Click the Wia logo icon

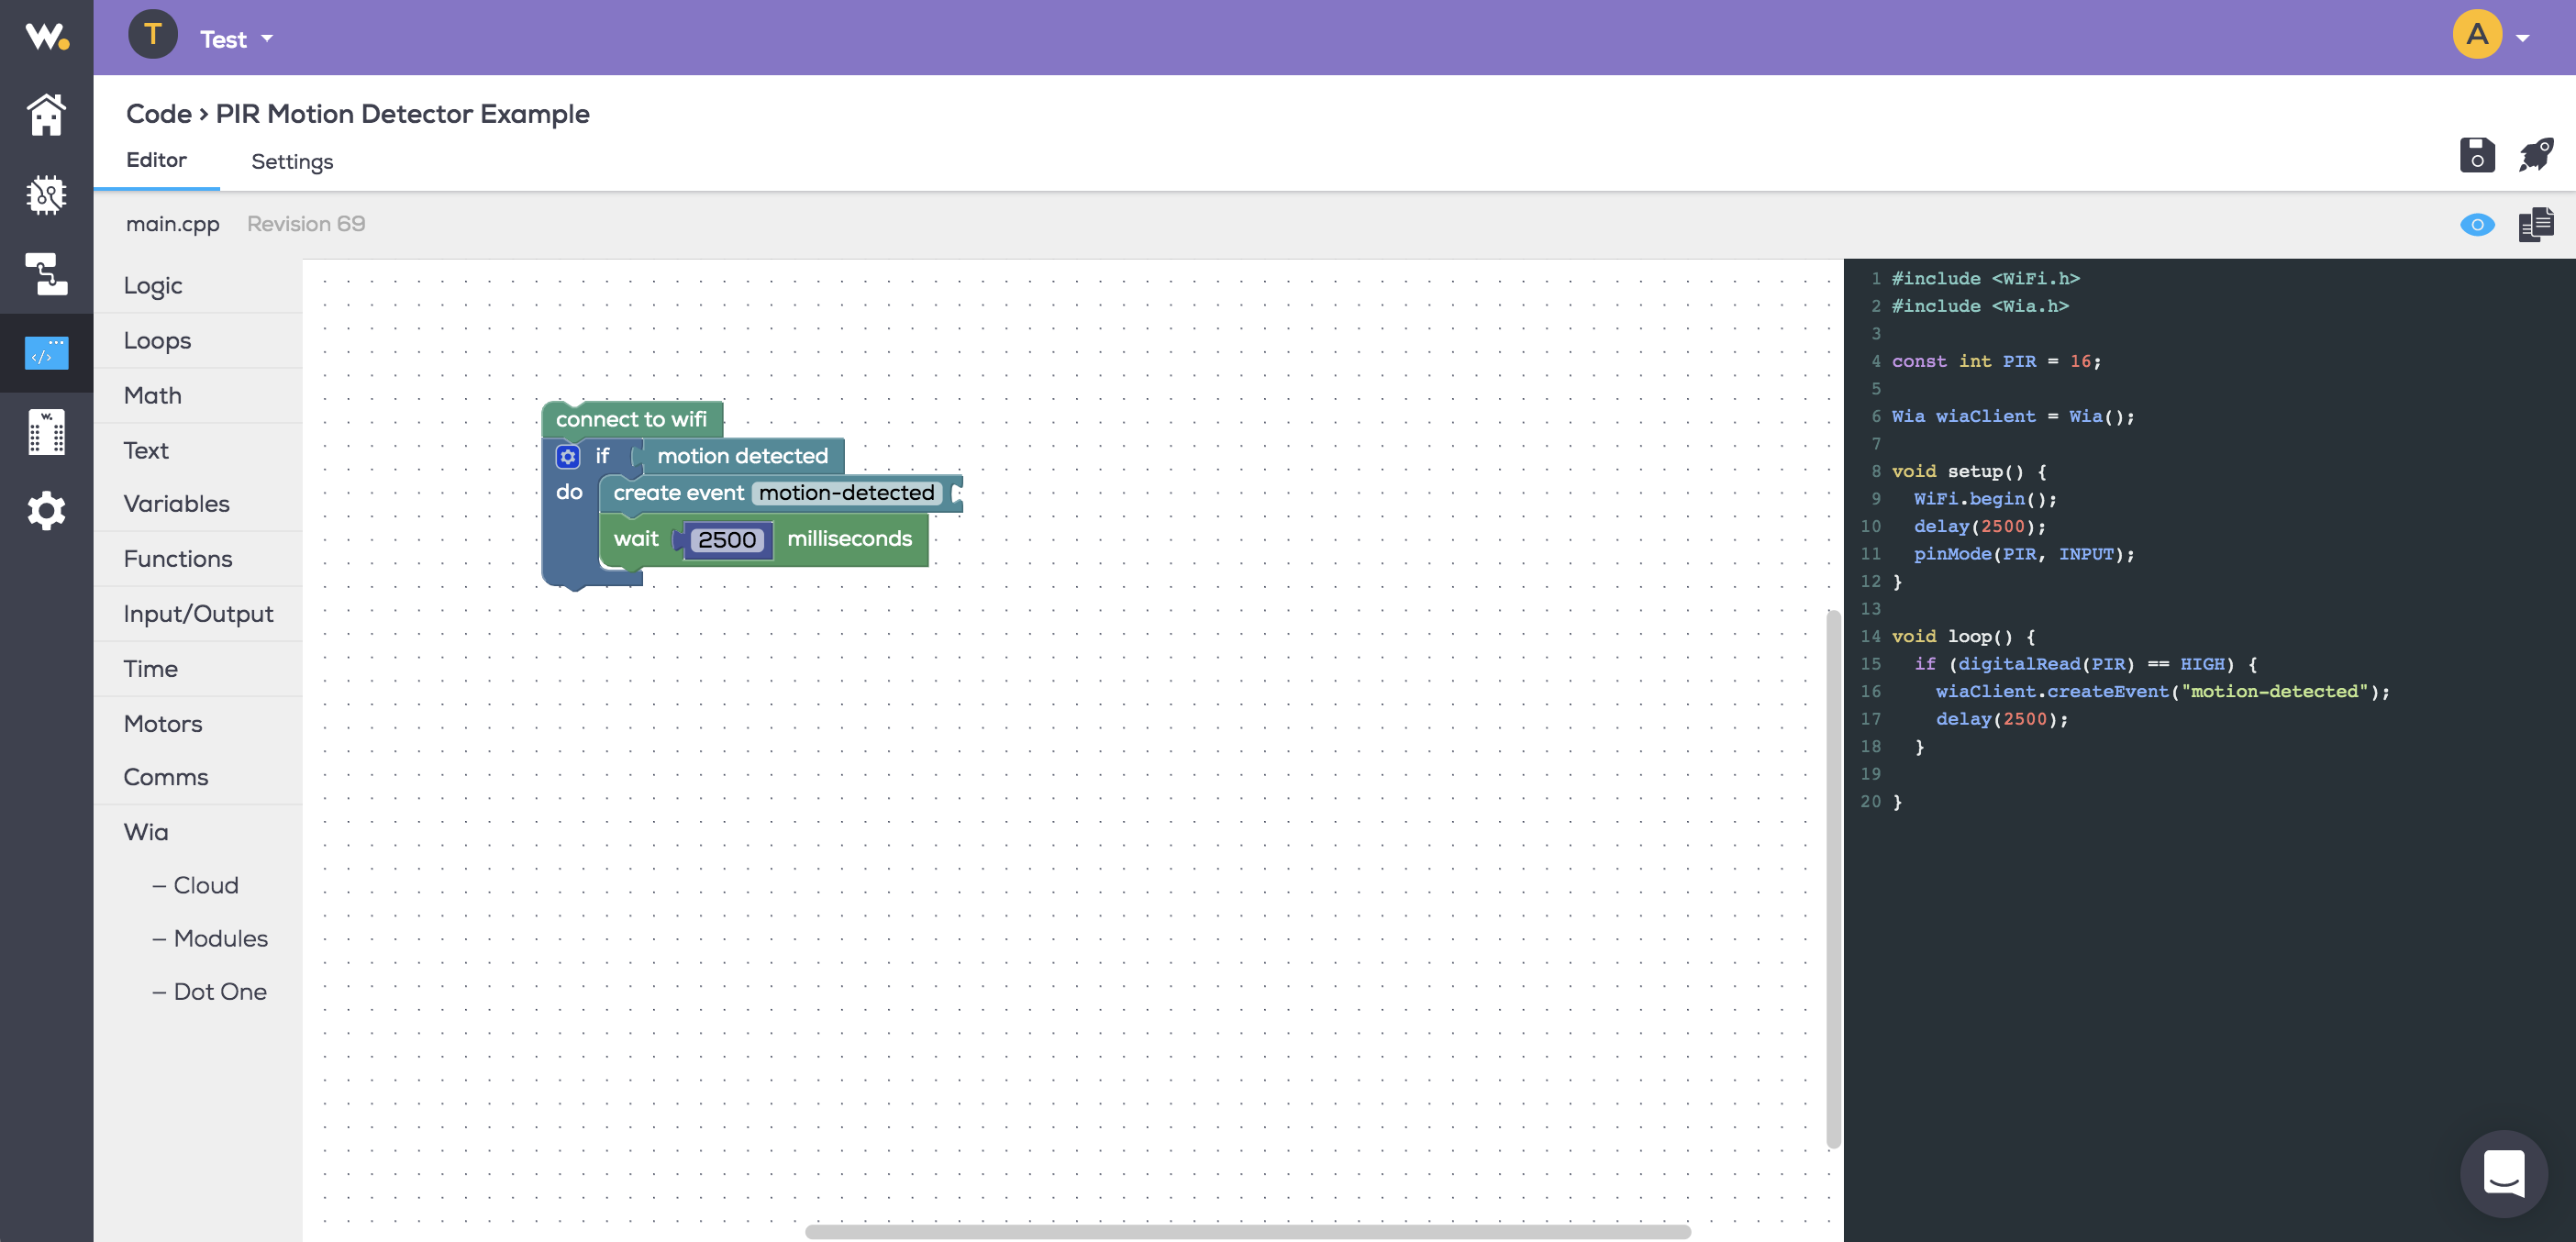click(x=47, y=37)
